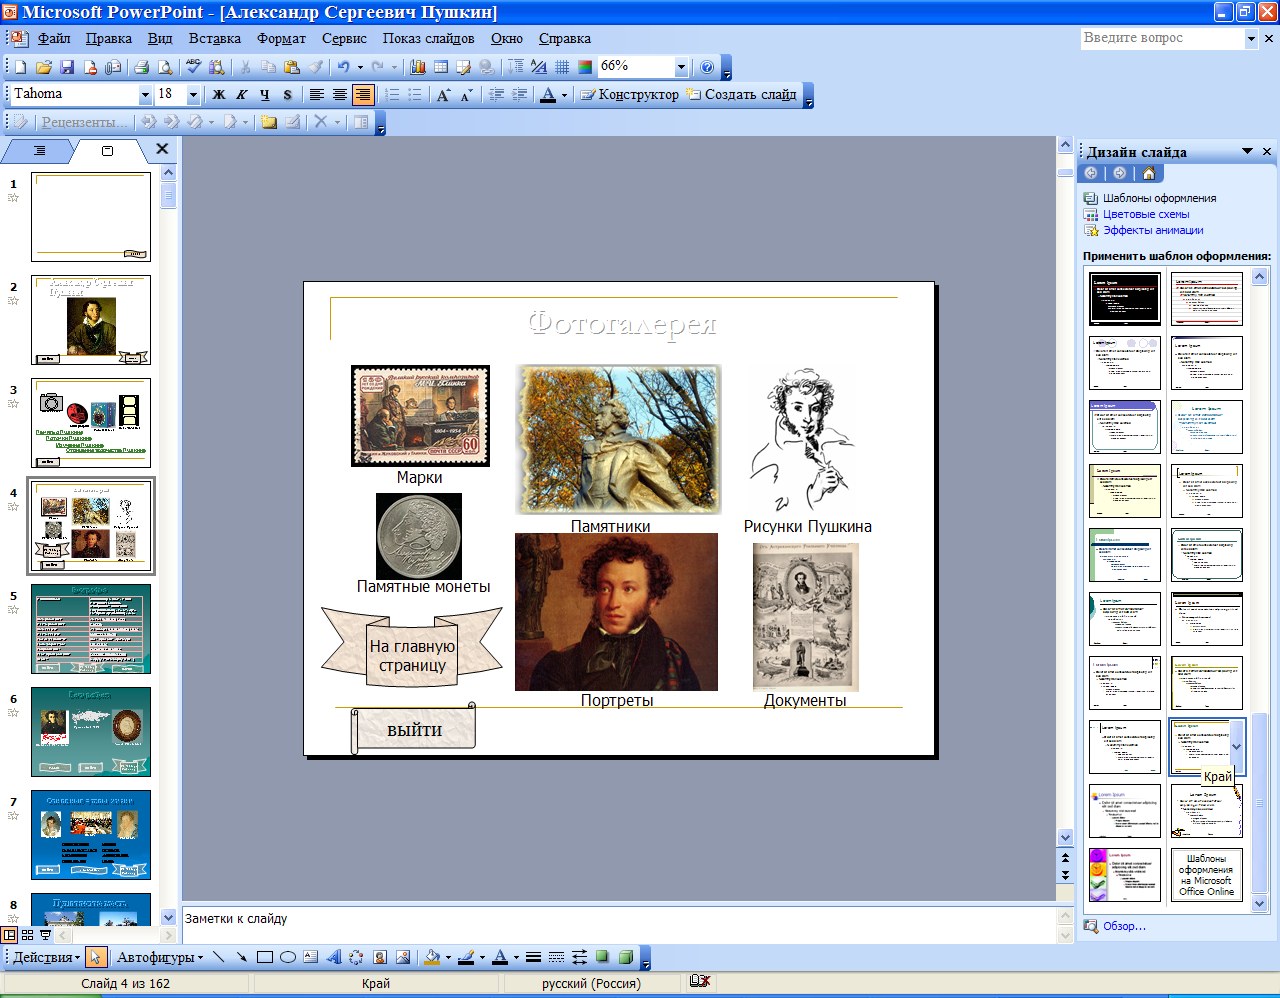Viewport: 1280px width, 998px height.
Task: Apply line color in drawing toolbar
Action: click(466, 957)
